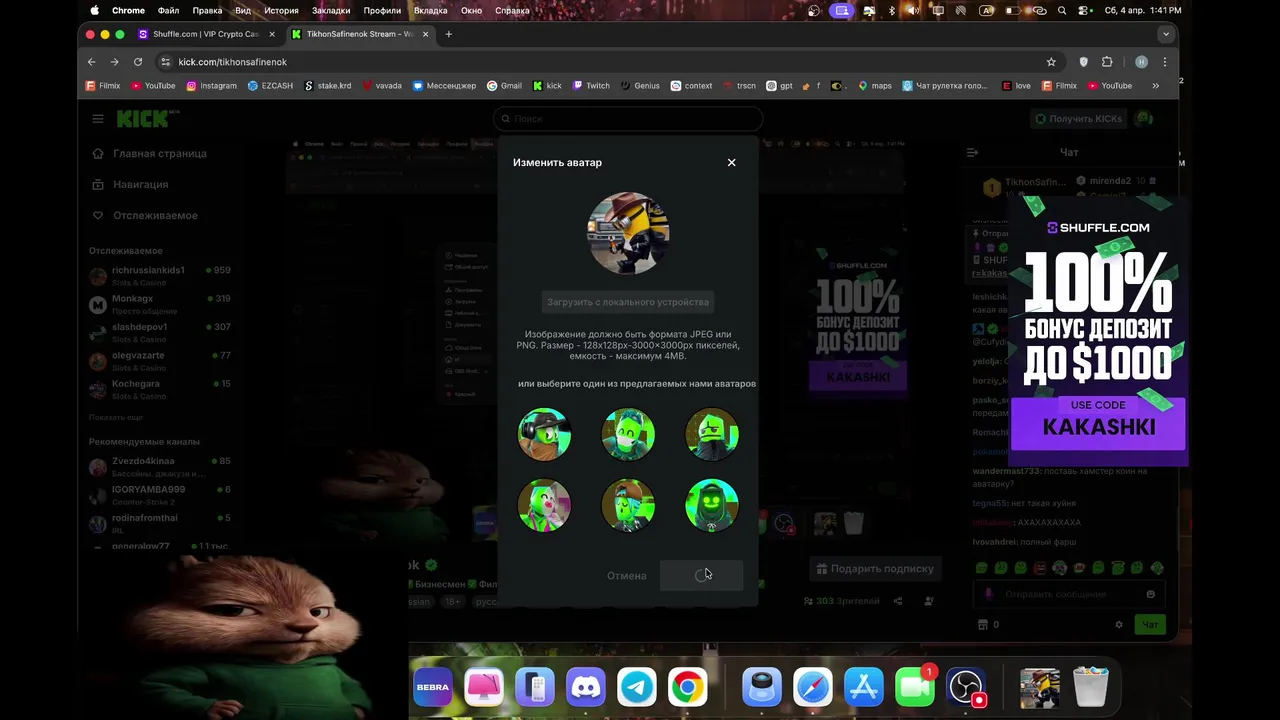The width and height of the screenshot is (1280, 720).
Task: Click the KICK logo
Action: 143,118
